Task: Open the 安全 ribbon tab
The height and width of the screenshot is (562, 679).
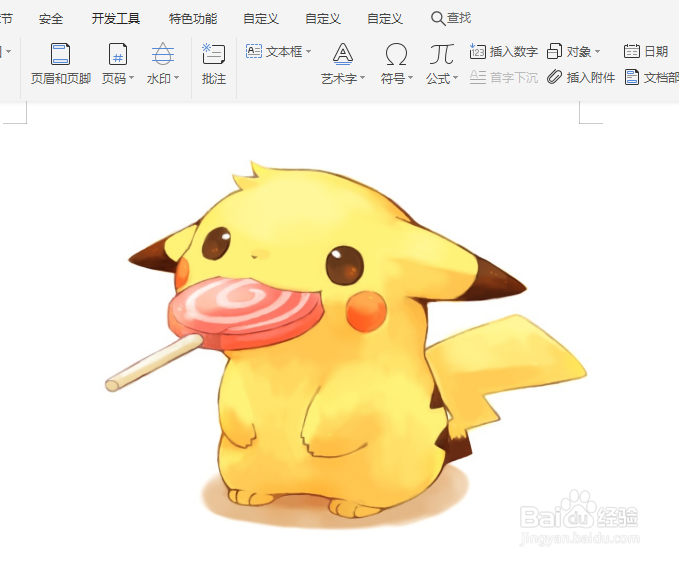Action: tap(51, 19)
